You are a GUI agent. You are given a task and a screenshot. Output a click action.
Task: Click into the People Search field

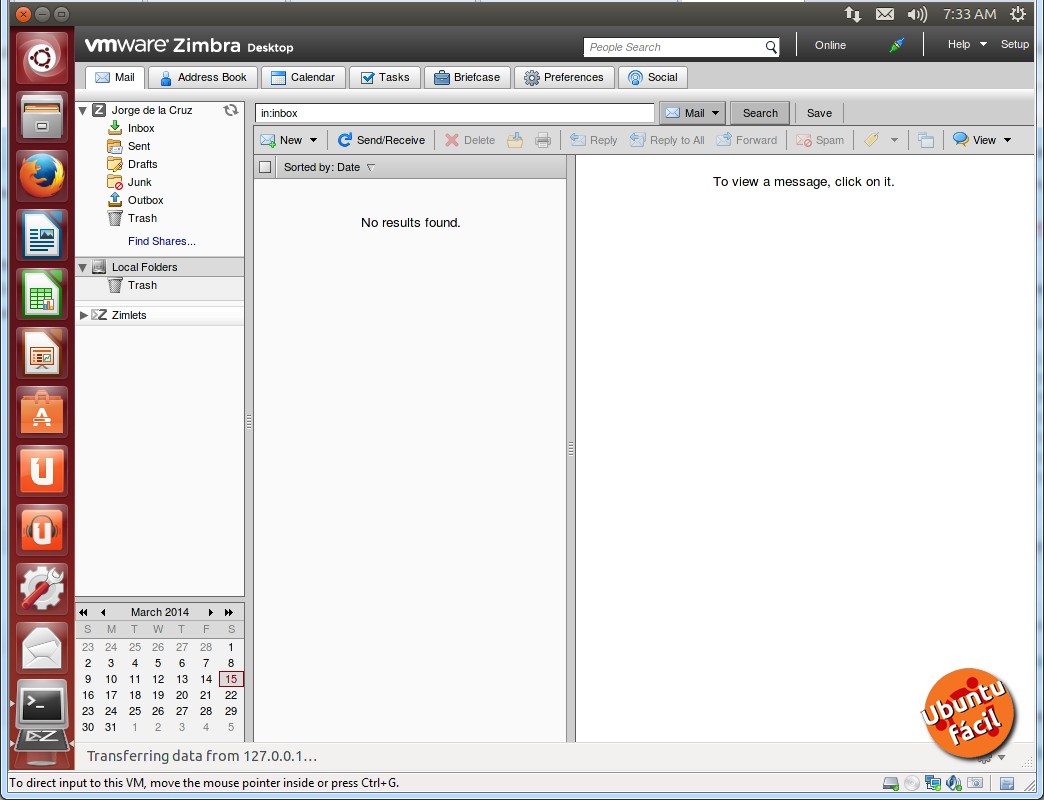point(674,47)
